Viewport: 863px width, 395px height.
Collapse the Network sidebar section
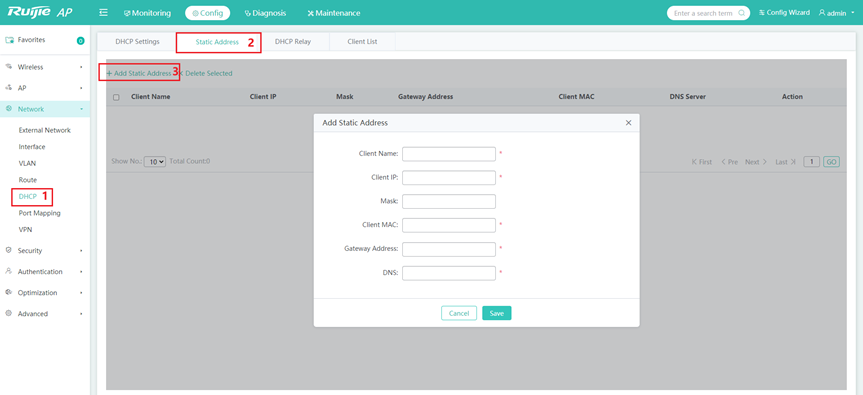tap(44, 109)
